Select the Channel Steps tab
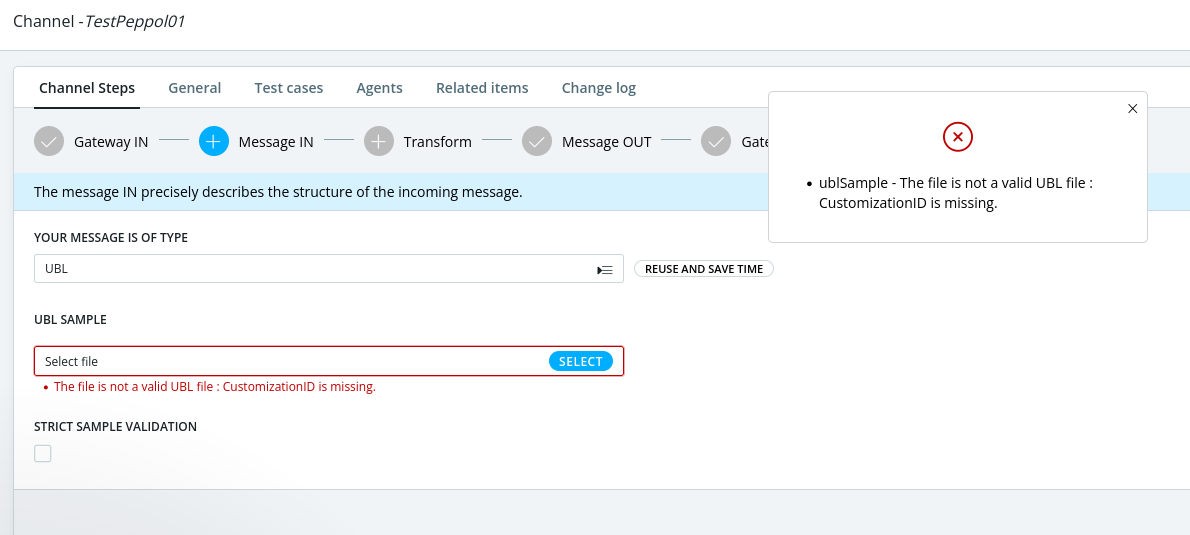This screenshot has width=1190, height=535. point(87,88)
